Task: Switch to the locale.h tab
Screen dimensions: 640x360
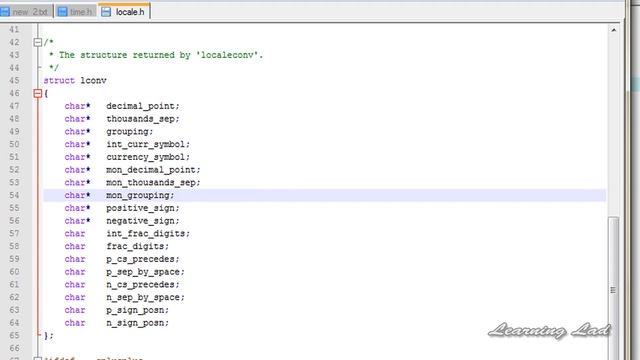Action: [124, 12]
